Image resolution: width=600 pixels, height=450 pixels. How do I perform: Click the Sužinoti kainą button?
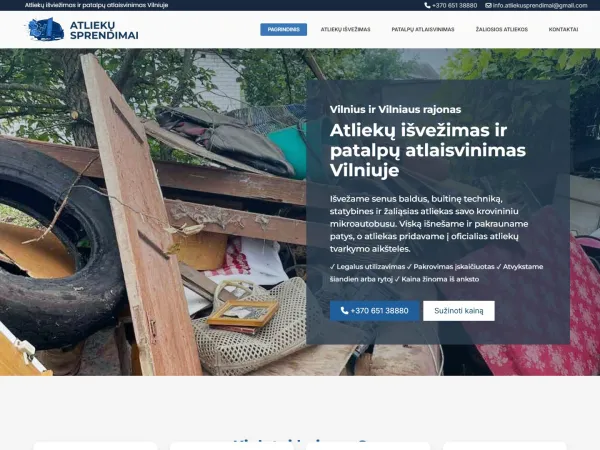coord(458,311)
